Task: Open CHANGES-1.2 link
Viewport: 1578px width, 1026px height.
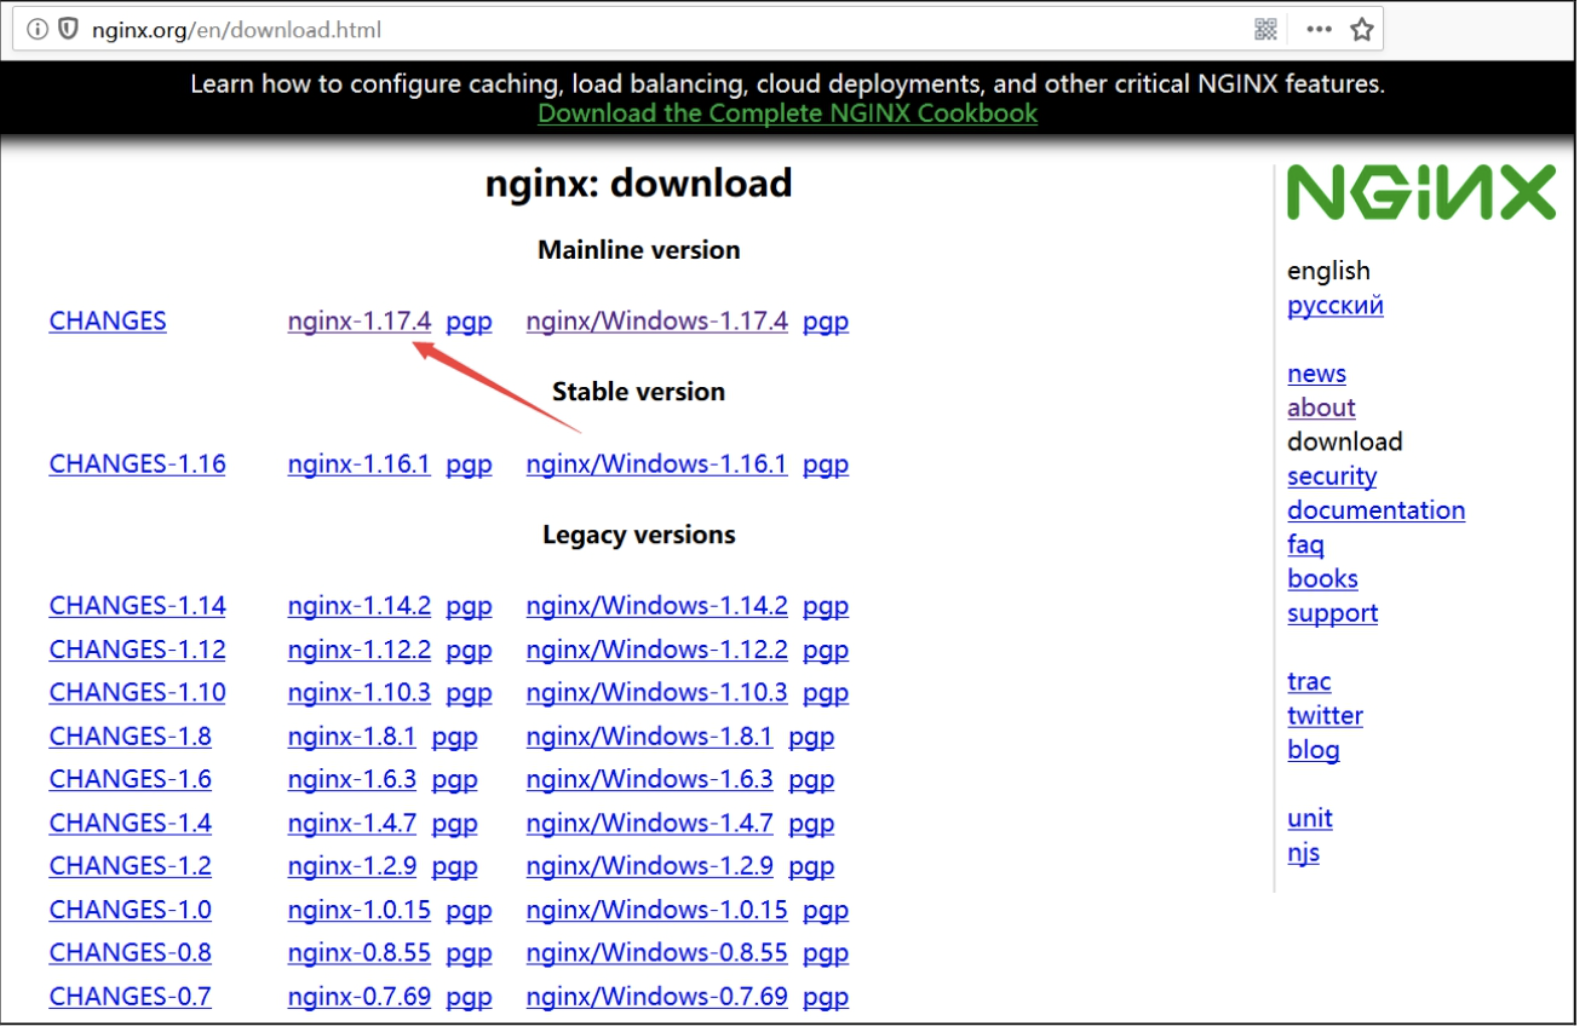Action: point(130,867)
